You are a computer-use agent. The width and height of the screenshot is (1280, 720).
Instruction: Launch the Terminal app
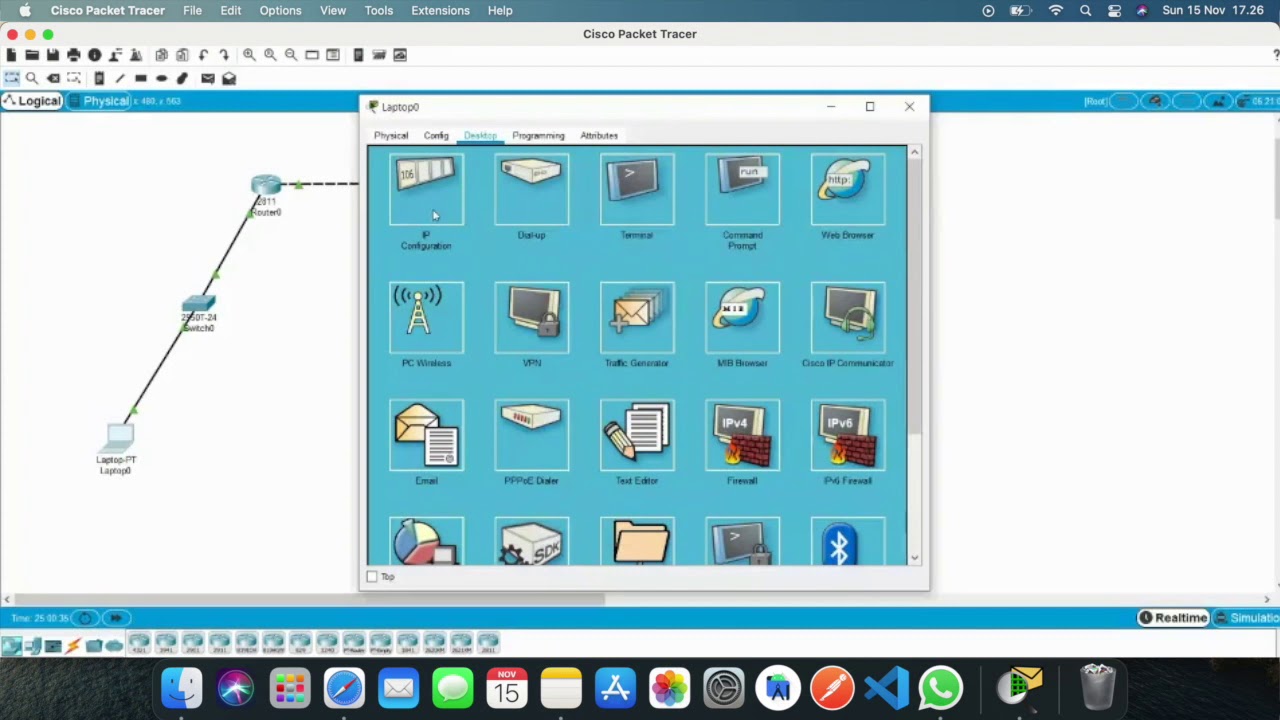click(x=637, y=189)
